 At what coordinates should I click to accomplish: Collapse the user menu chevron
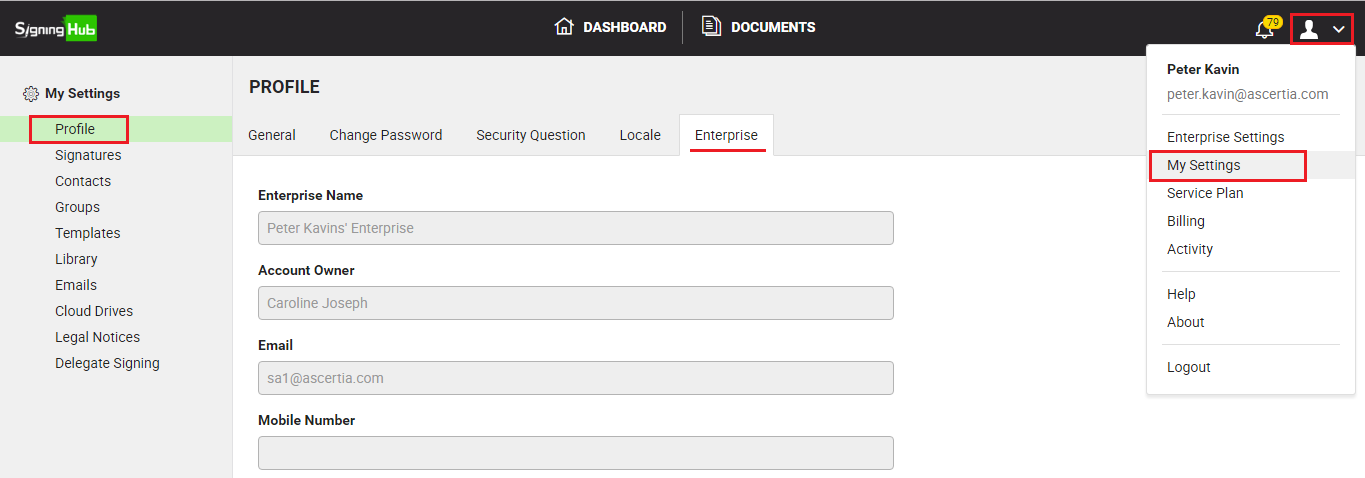pyautogui.click(x=1339, y=30)
